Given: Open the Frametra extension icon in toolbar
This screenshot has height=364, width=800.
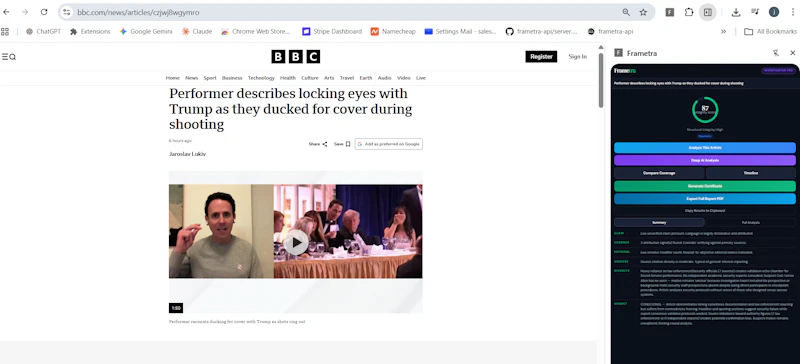Looking at the screenshot, I should coord(669,12).
